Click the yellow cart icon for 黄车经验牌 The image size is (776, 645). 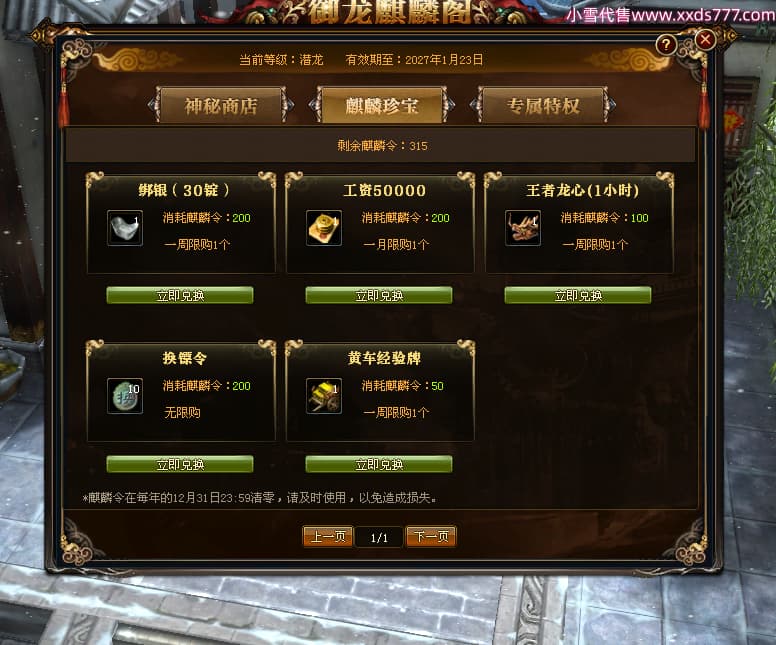(324, 396)
